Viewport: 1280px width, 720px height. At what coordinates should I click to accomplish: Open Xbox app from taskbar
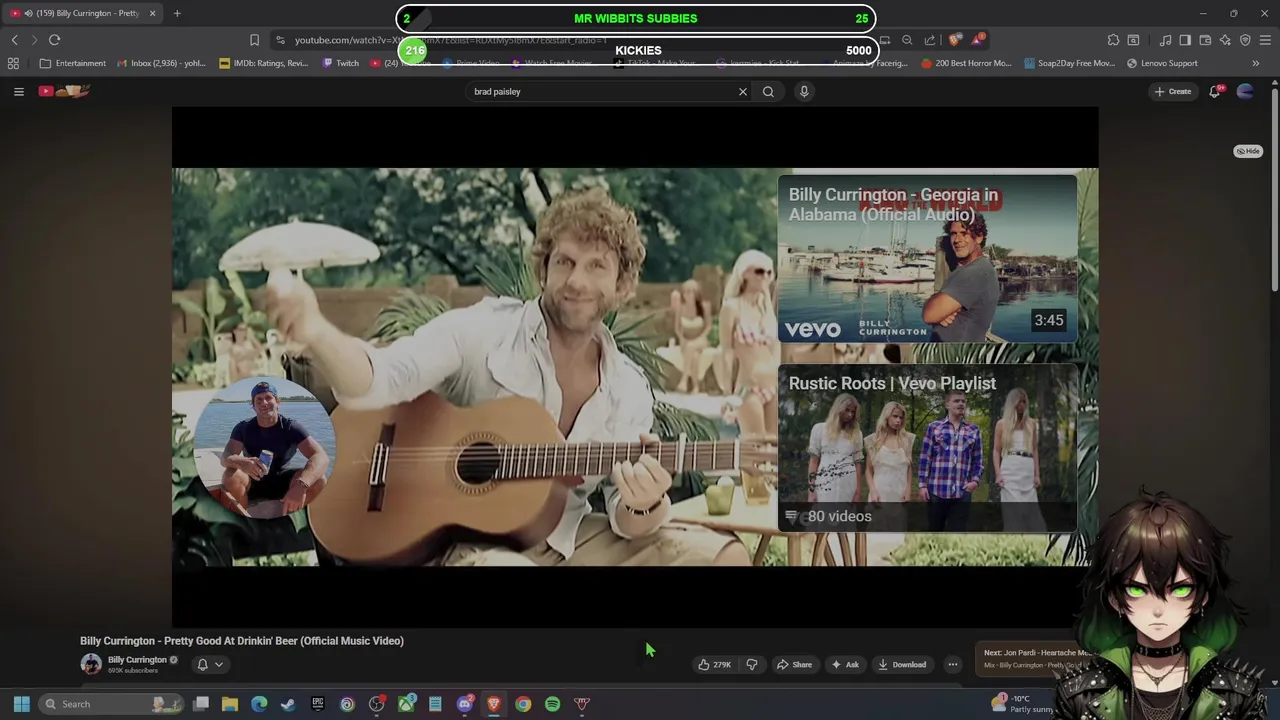[406, 704]
